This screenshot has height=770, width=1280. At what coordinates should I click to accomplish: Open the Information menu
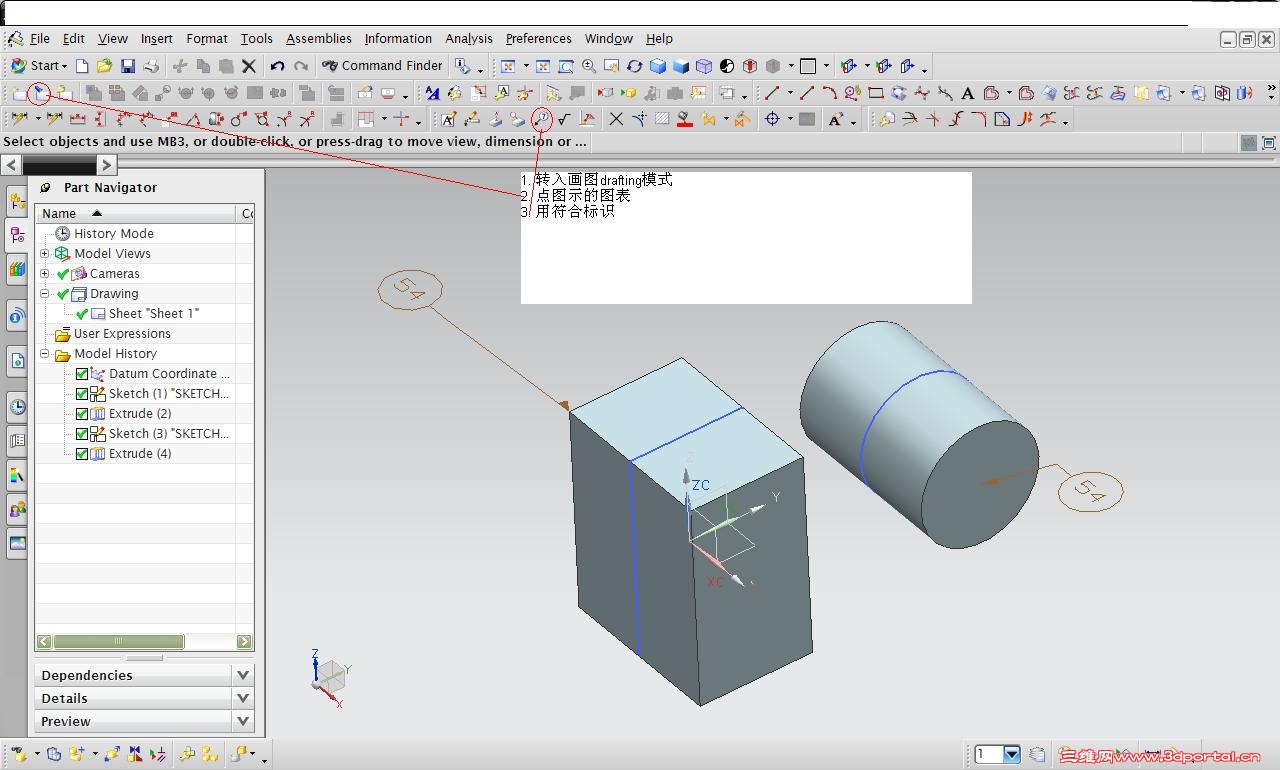398,39
